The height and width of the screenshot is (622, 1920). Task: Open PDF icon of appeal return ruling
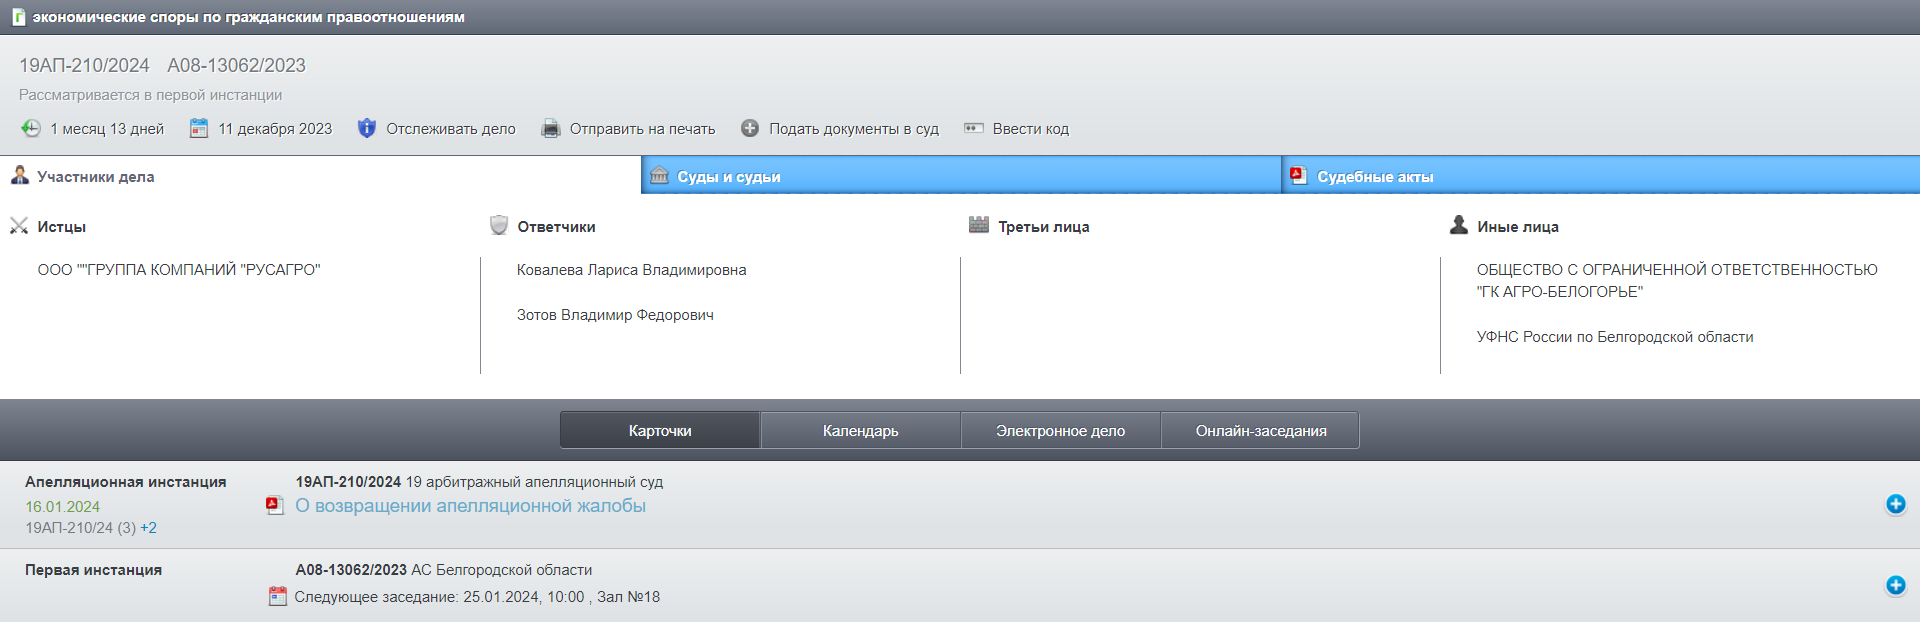click(275, 505)
